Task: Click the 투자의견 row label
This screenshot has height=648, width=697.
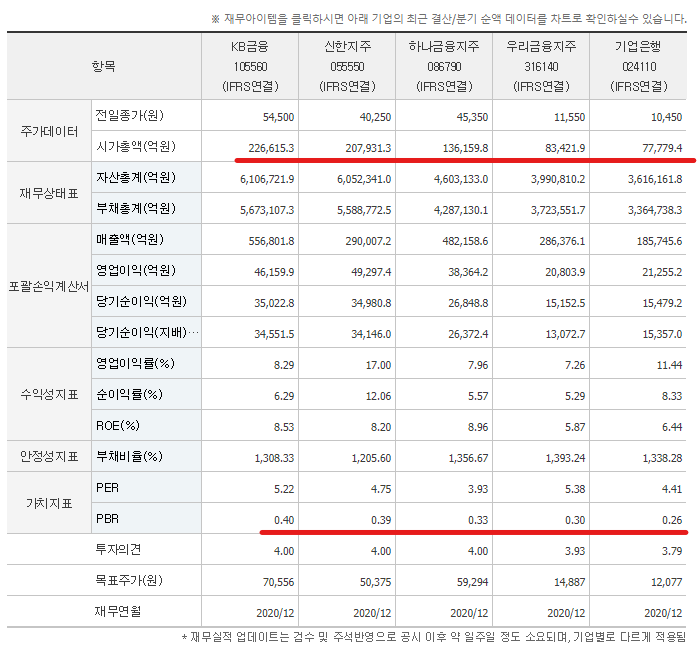Action: (x=118, y=549)
